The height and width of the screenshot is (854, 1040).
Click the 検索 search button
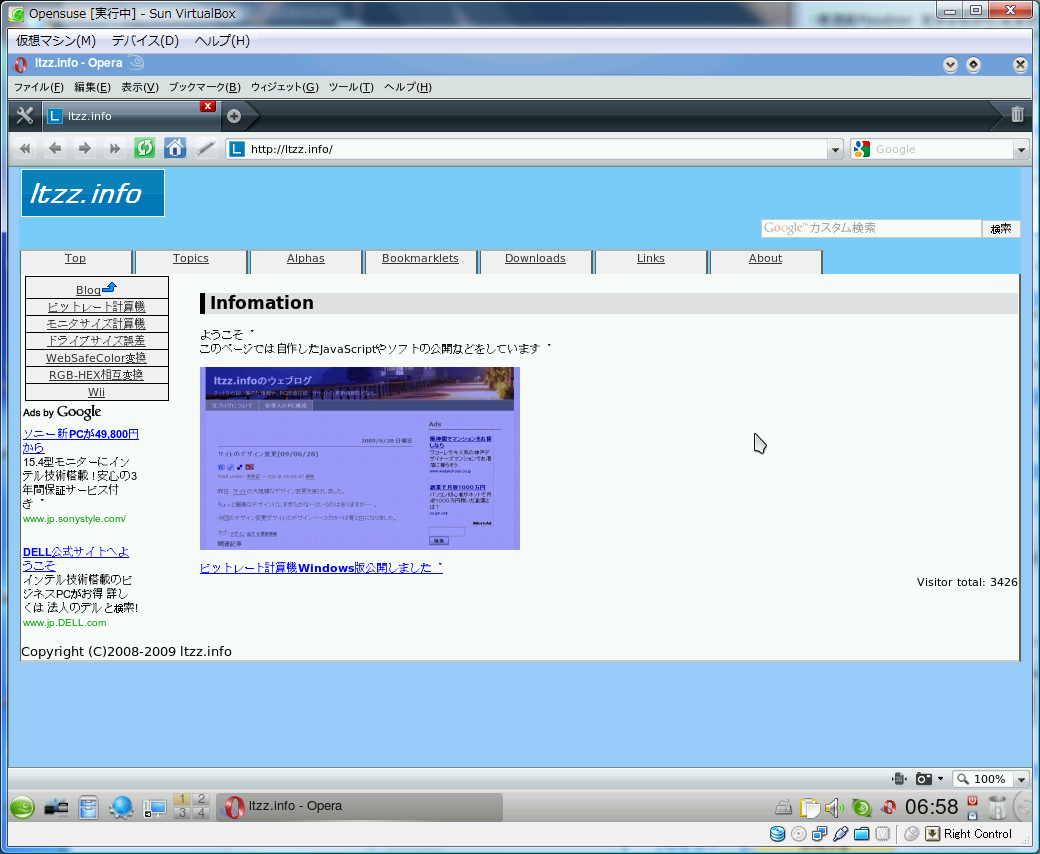[x=1001, y=229]
